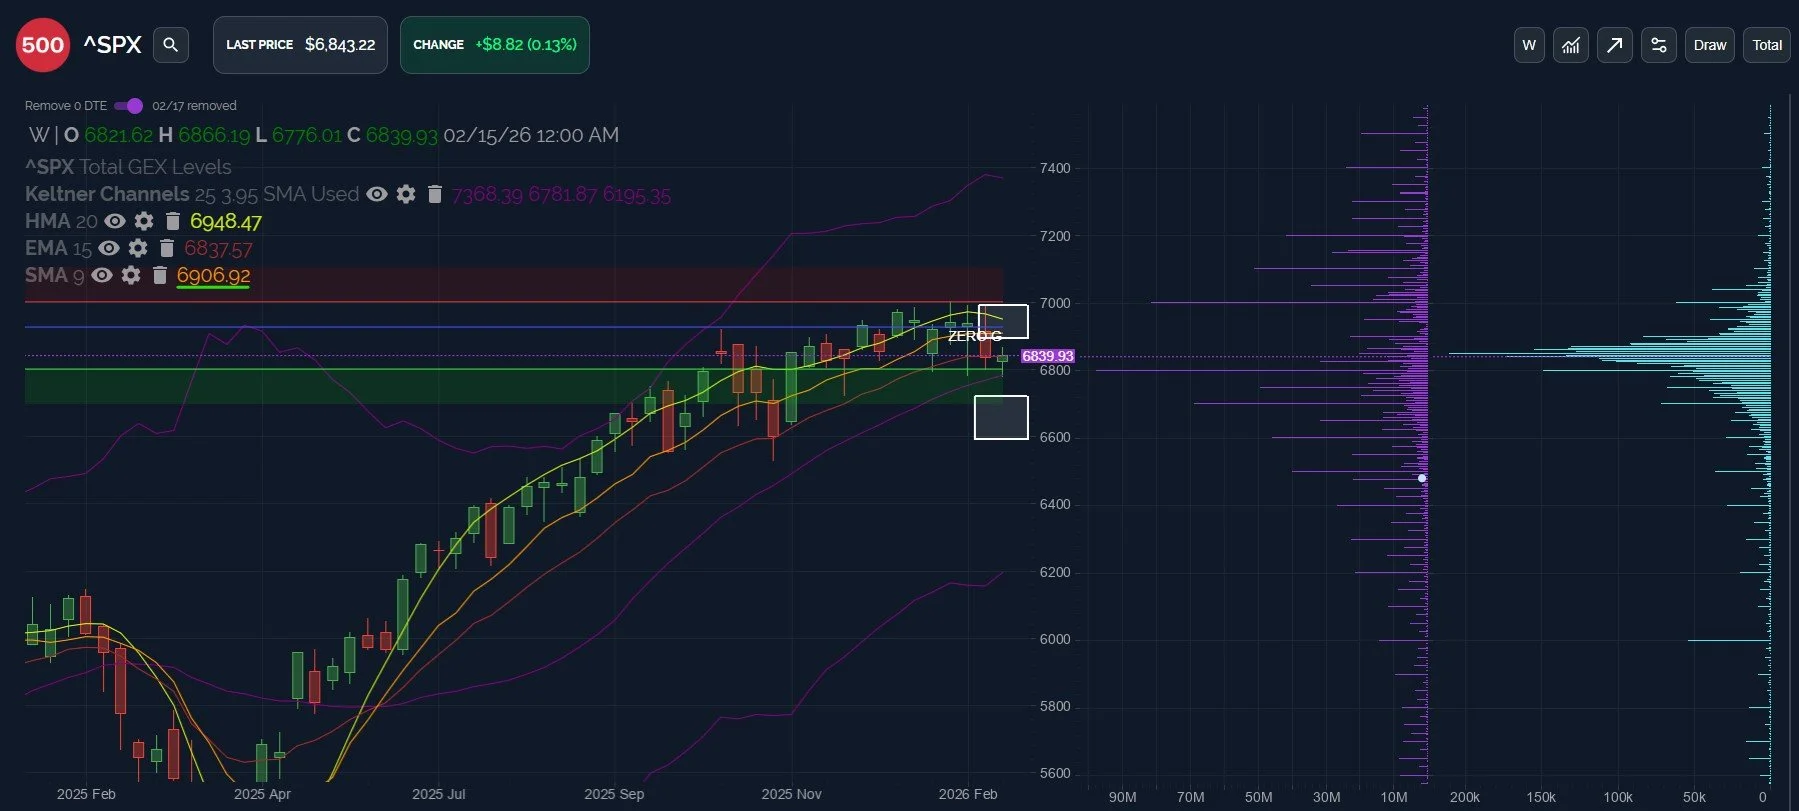Image resolution: width=1799 pixels, height=811 pixels.
Task: Open Keltner Channels settings gear
Action: [406, 194]
